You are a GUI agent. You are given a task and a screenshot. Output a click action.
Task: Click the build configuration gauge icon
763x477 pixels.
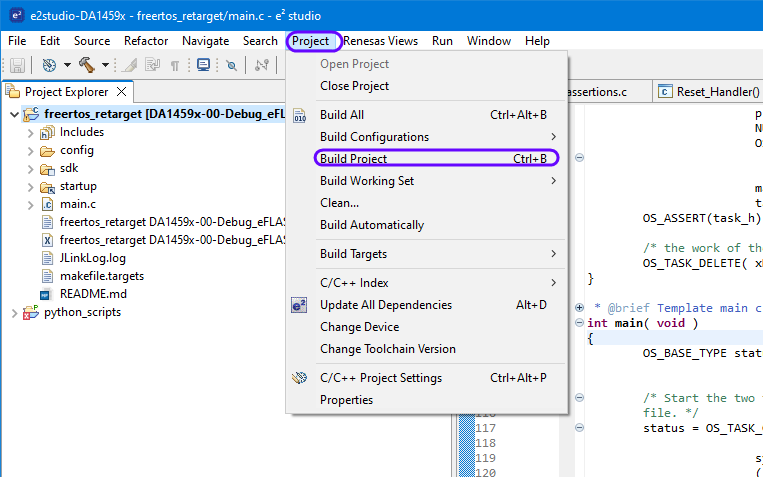coord(49,65)
